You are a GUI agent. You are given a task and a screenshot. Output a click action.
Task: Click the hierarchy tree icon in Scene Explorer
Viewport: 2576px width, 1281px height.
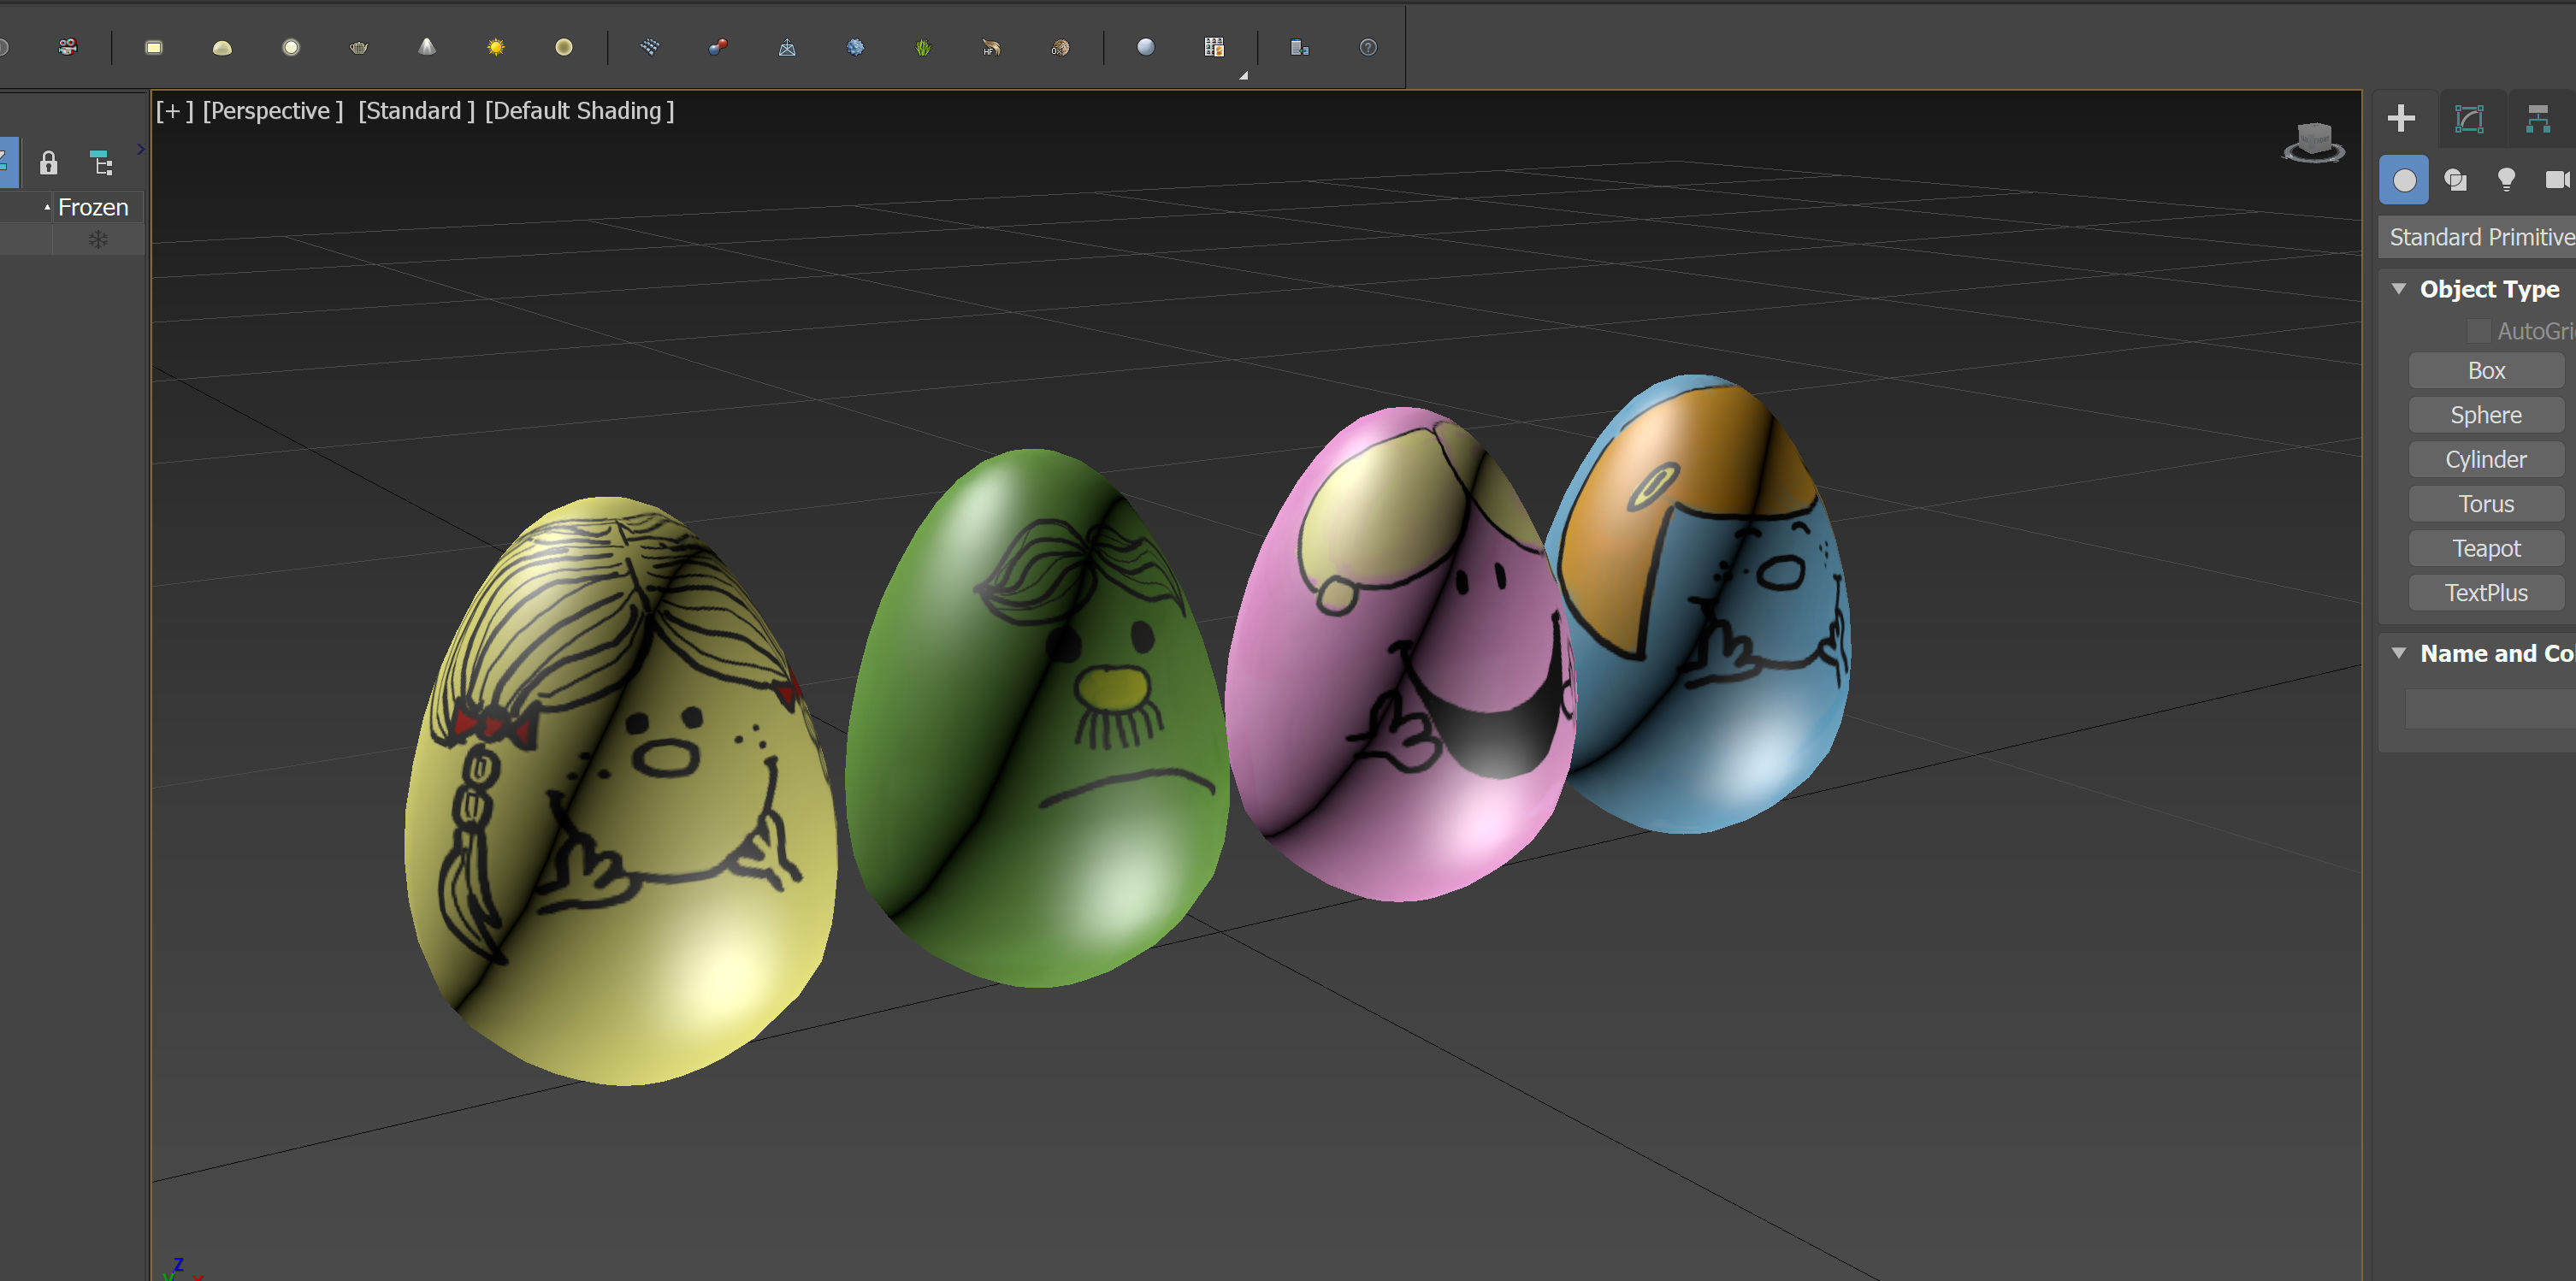tap(101, 163)
